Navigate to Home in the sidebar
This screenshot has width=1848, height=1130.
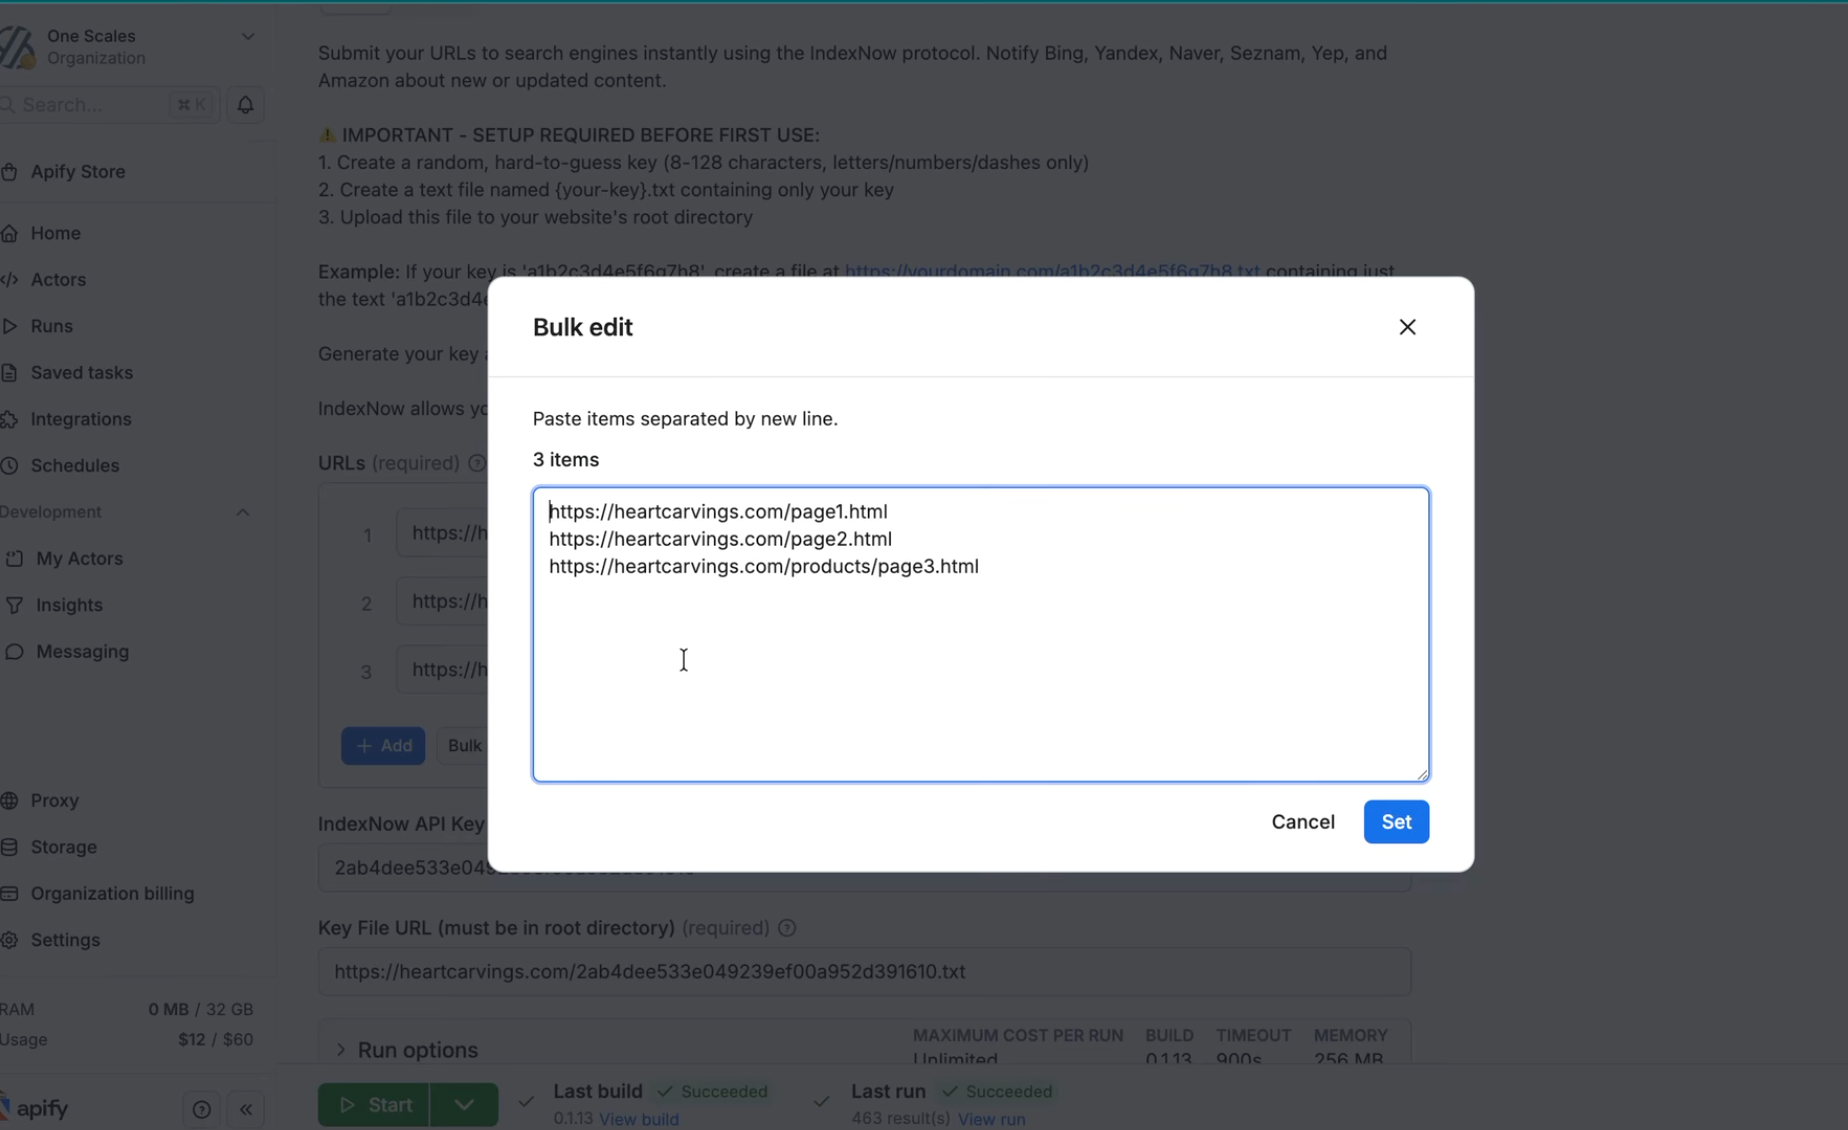pos(55,233)
